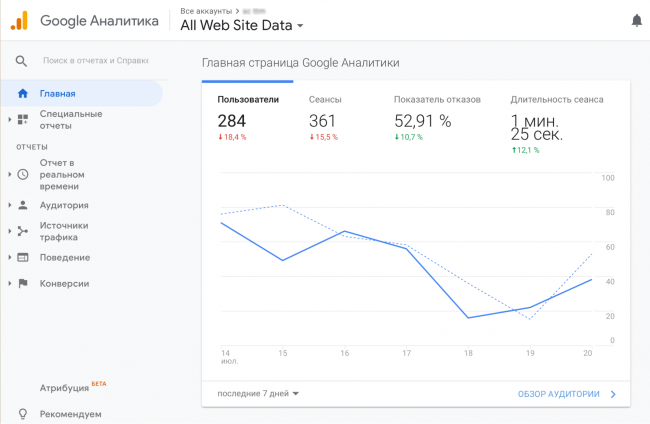The image size is (650, 424).
Task: Click the search magnifier icon
Action: pos(21,61)
